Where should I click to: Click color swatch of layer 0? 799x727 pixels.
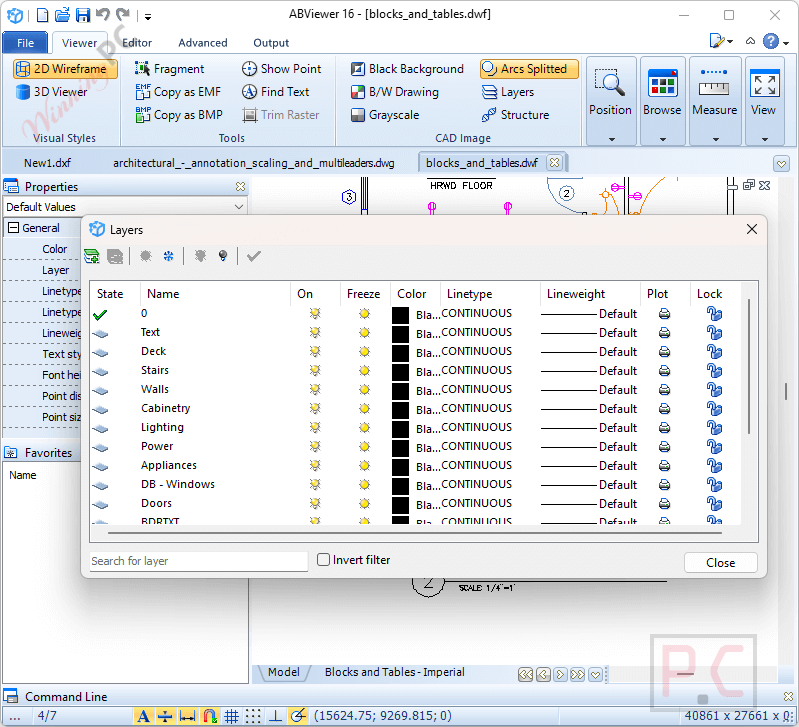[x=401, y=315]
